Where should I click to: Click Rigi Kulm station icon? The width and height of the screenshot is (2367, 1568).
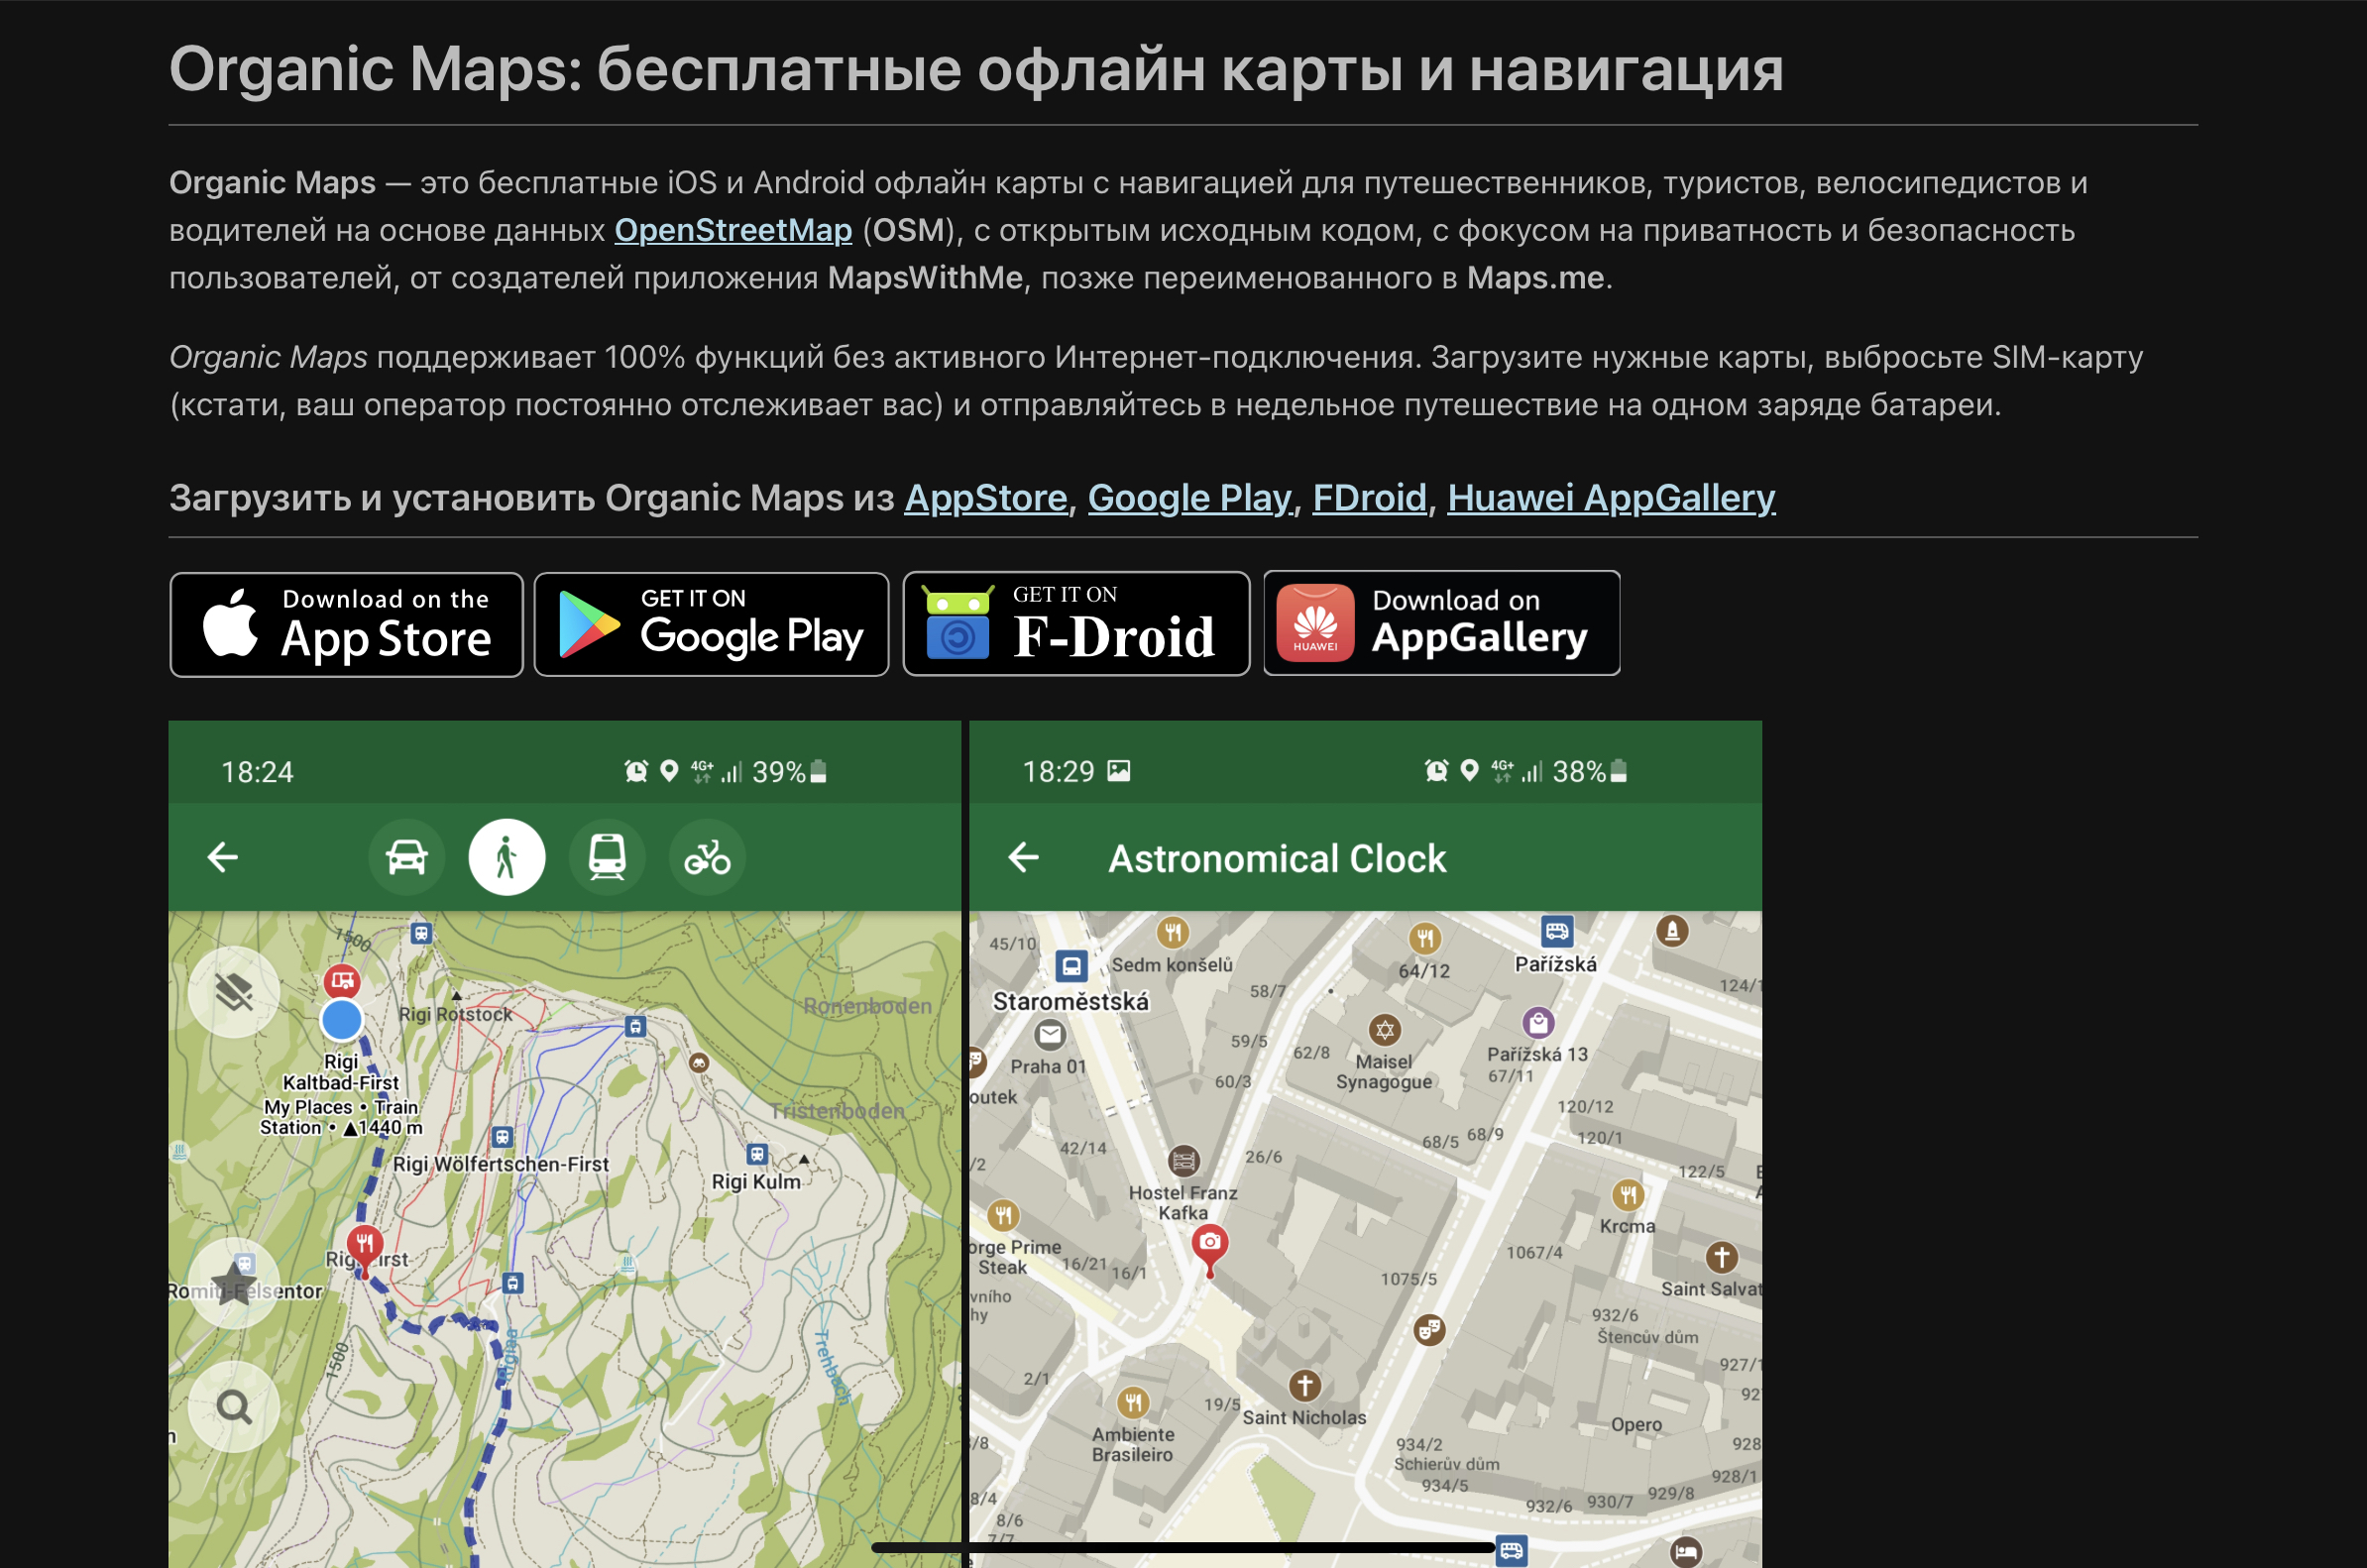click(758, 1154)
